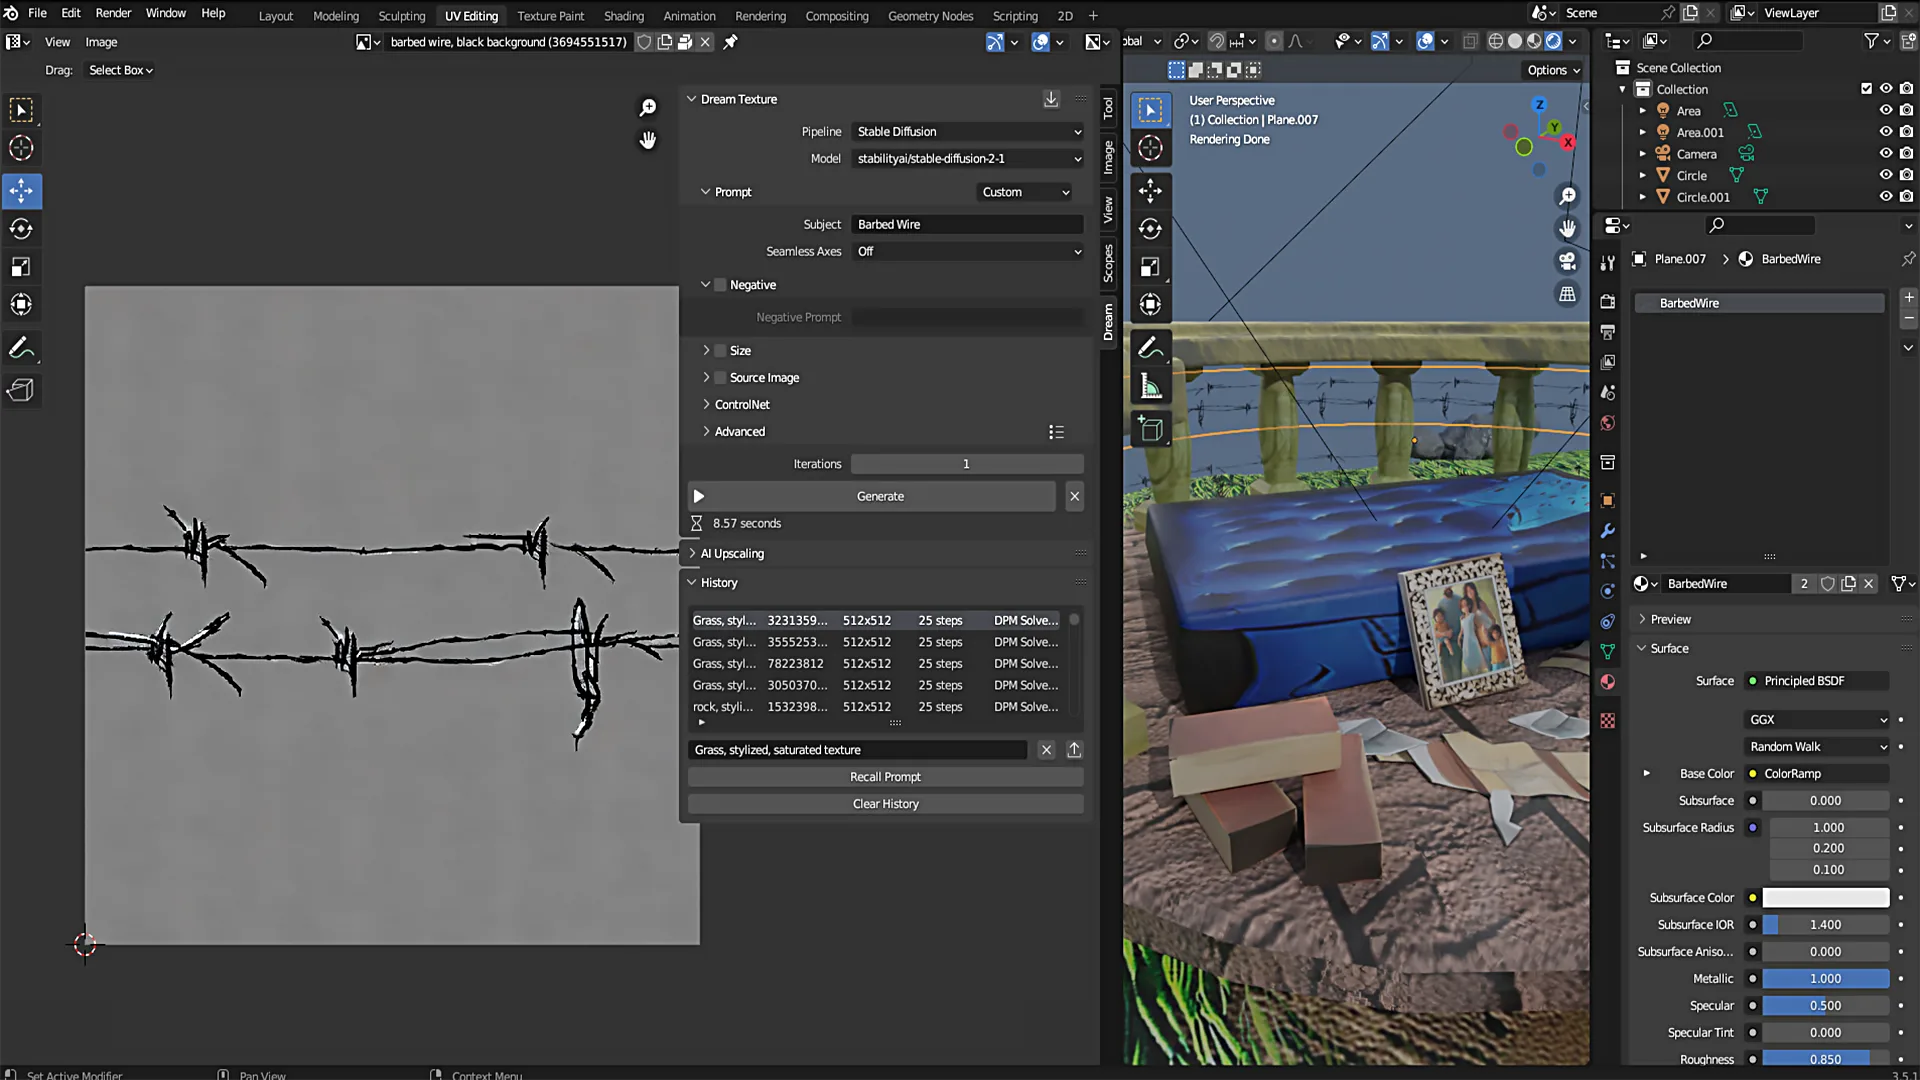Switch to the Shading workspace tab
The width and height of the screenshot is (1920, 1080).
pyautogui.click(x=623, y=15)
